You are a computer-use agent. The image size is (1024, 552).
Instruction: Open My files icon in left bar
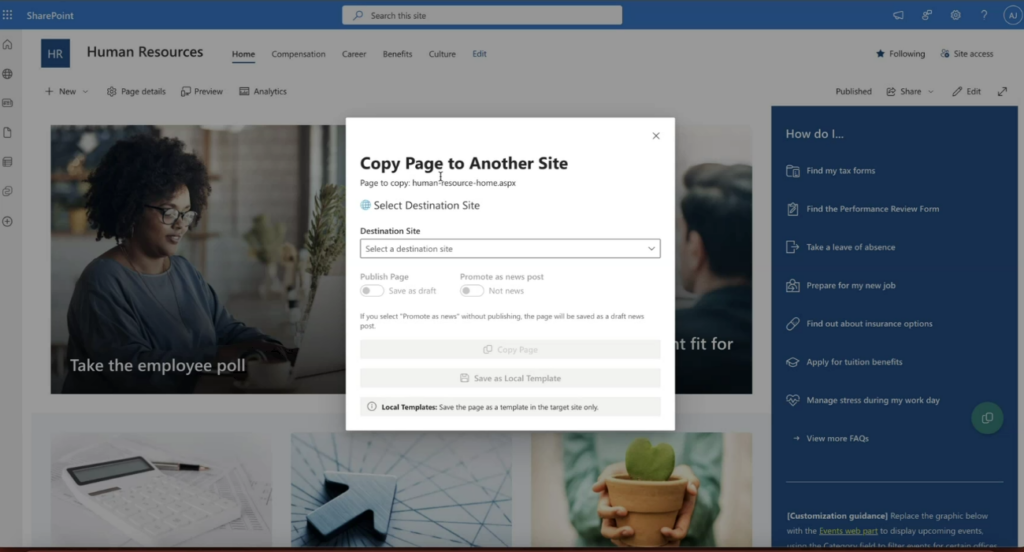(x=8, y=133)
